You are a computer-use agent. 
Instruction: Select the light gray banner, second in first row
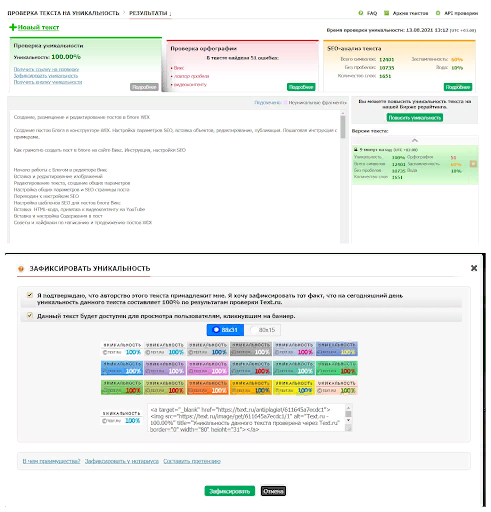click(165, 349)
